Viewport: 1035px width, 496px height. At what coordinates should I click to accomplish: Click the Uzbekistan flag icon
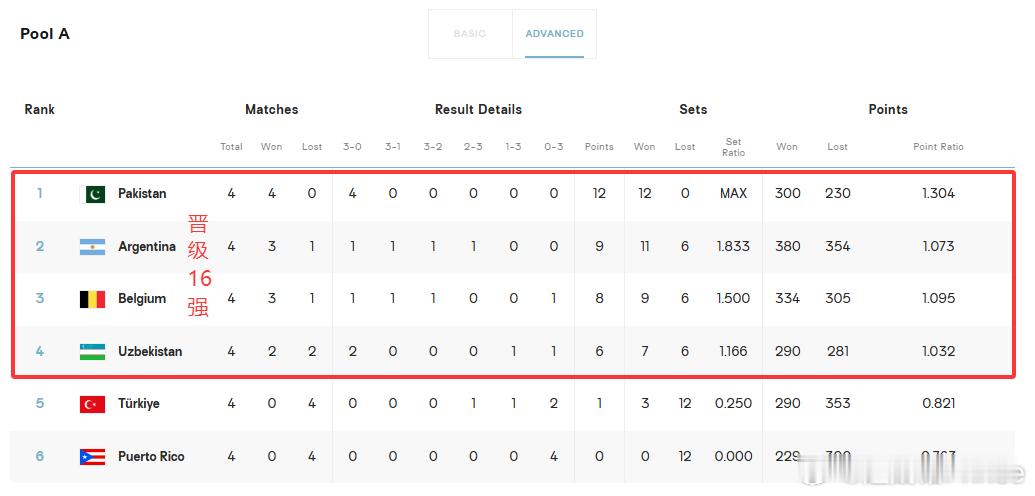pos(92,351)
